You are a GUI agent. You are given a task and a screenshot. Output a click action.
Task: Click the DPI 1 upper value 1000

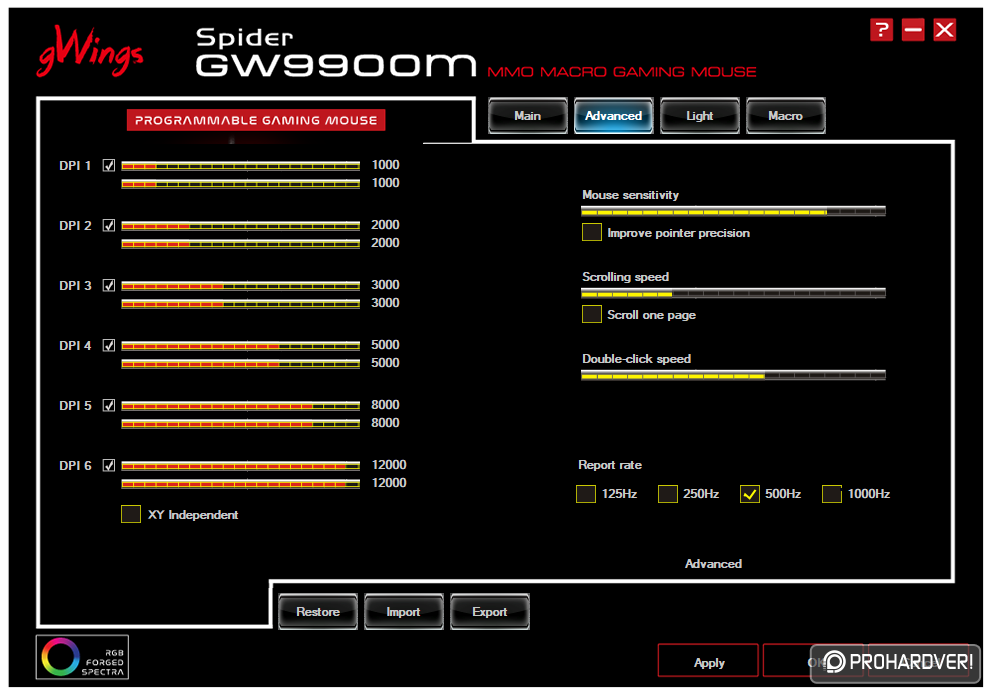[385, 165]
